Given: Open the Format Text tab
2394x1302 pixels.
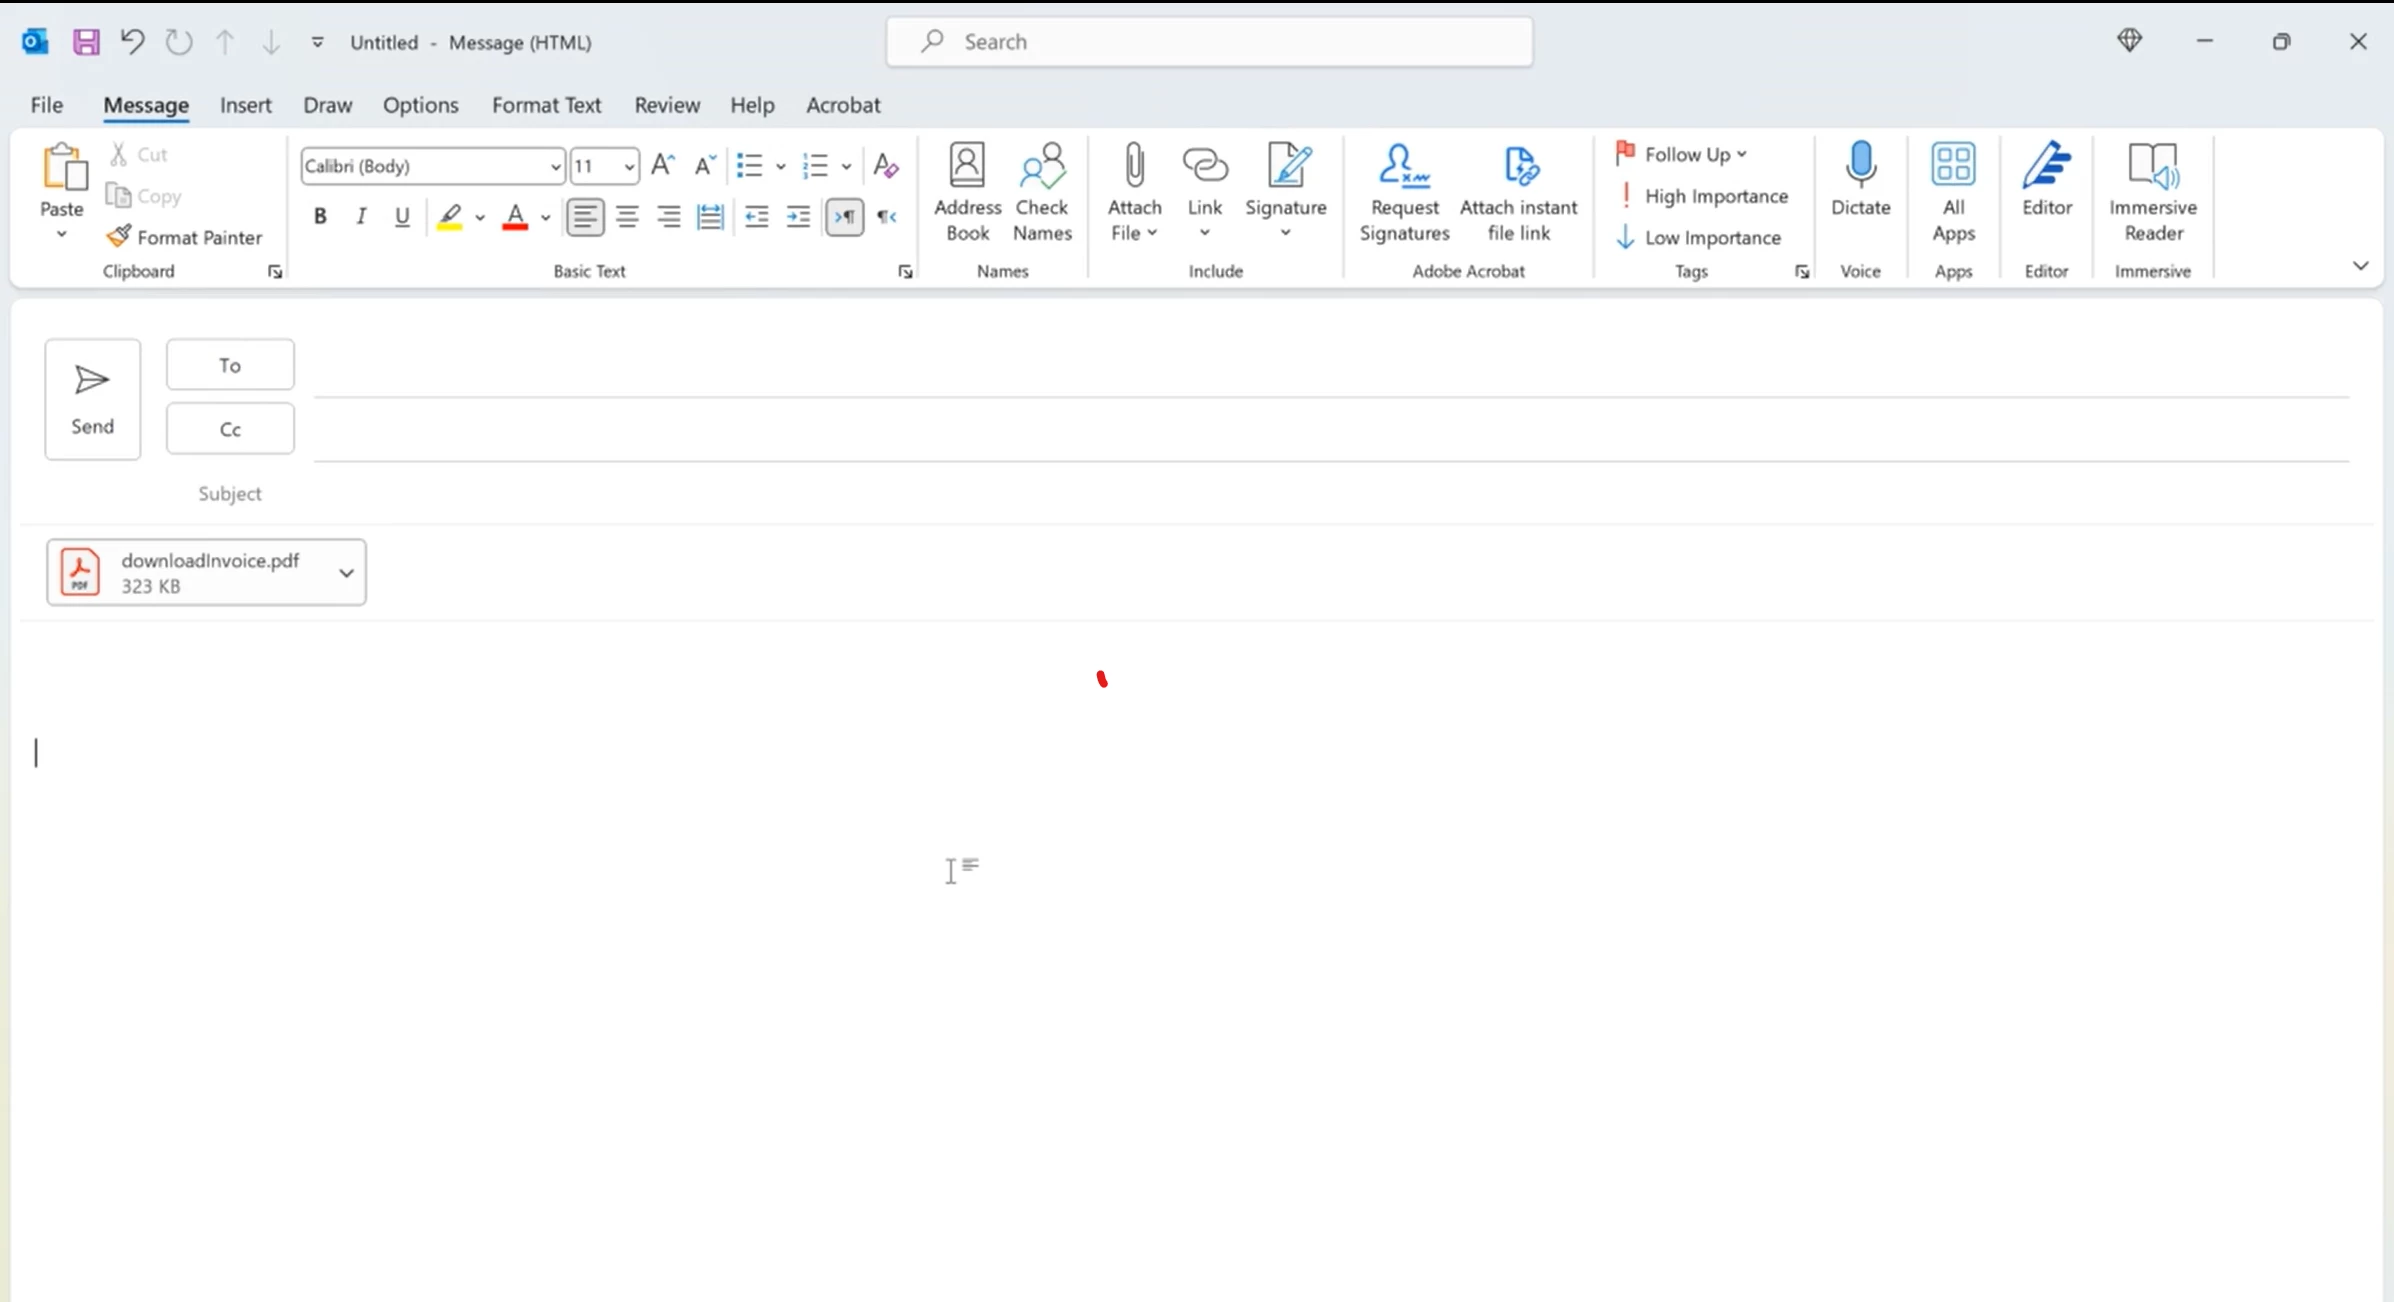Looking at the screenshot, I should 546,105.
